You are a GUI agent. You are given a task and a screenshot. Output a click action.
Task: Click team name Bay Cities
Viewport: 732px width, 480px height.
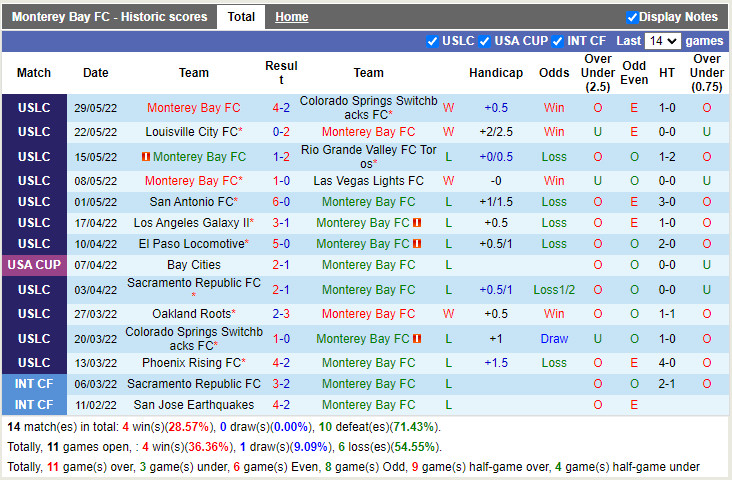click(x=194, y=265)
